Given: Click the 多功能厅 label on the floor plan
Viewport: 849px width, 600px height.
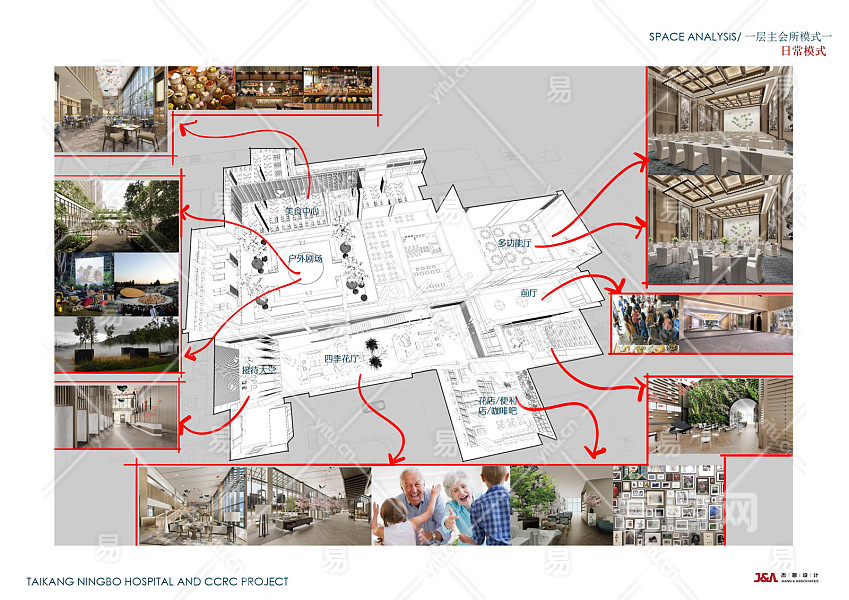Looking at the screenshot, I should (x=514, y=244).
